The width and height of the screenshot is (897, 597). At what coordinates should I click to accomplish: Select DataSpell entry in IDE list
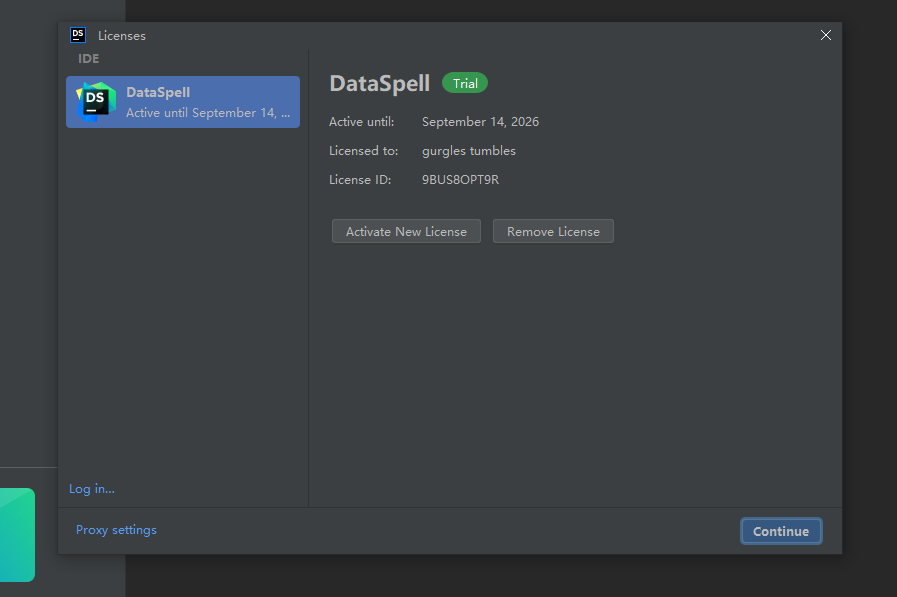[x=183, y=102]
